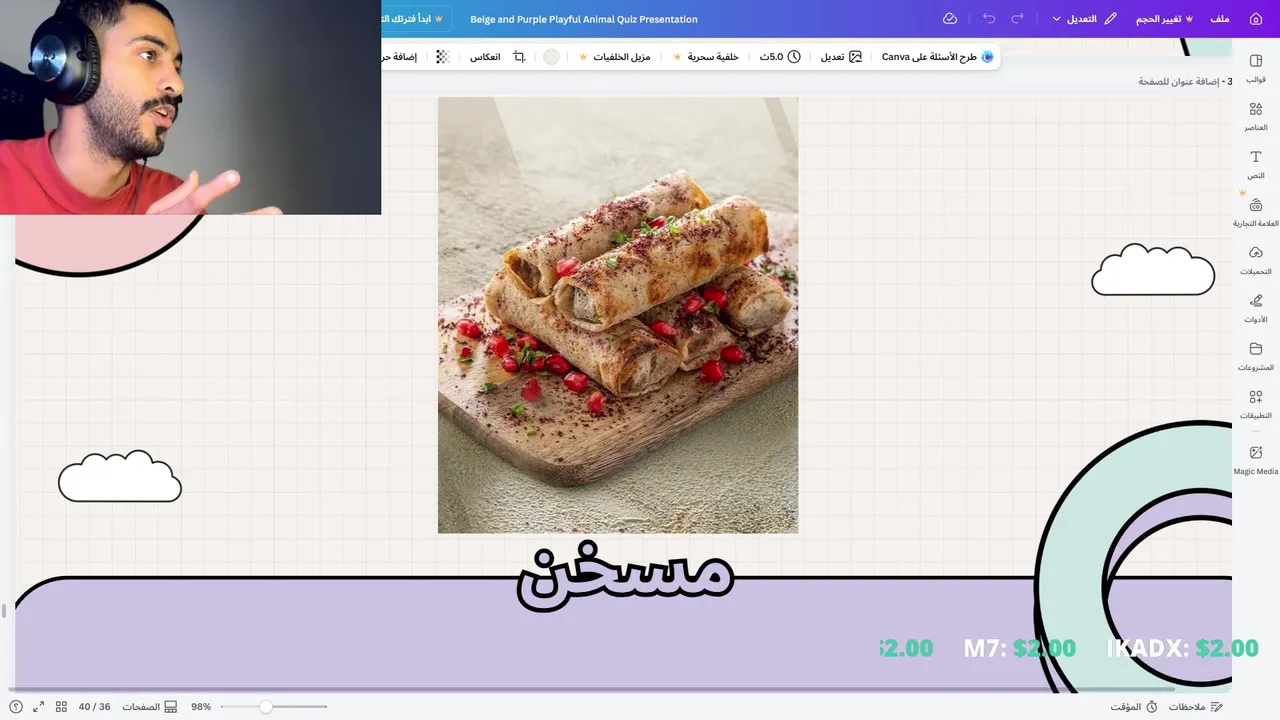Screen dimensions: 1280x720
Task: Open Magic background (خلفية سحرية)
Action: (706, 57)
